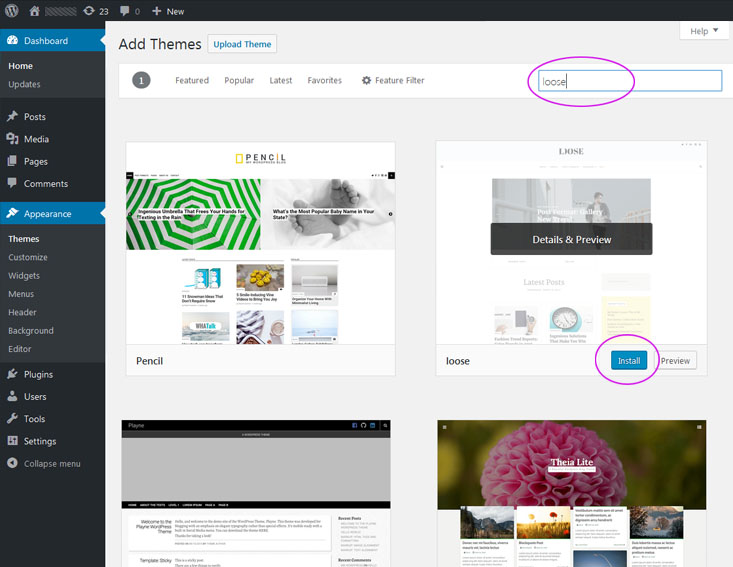The image size is (733, 567).
Task: Click the Add Themes heading
Action: pos(160,44)
